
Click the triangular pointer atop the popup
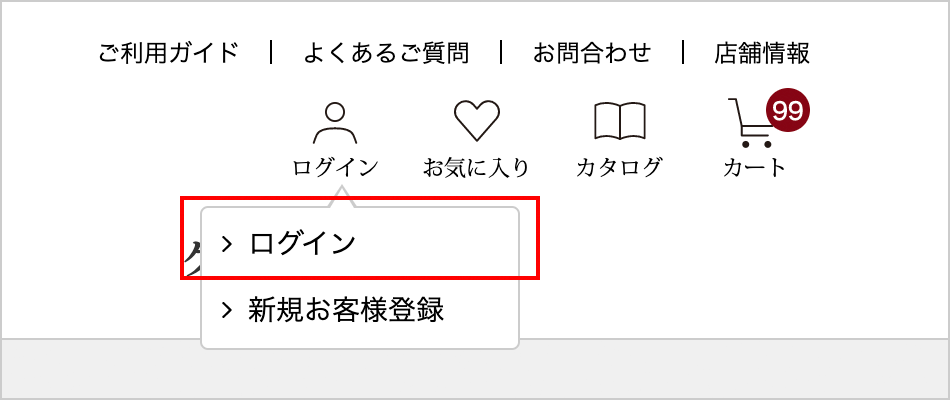coord(342,196)
